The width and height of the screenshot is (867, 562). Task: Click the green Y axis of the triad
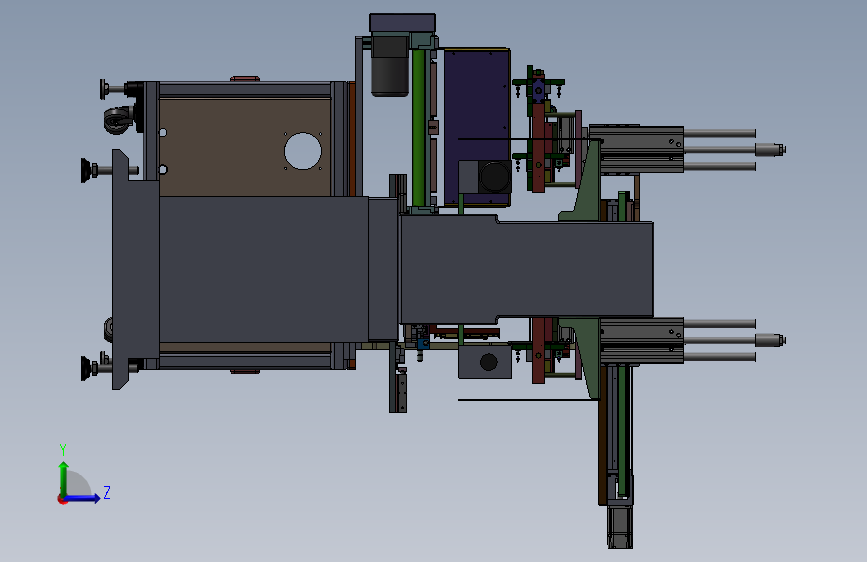tap(64, 478)
